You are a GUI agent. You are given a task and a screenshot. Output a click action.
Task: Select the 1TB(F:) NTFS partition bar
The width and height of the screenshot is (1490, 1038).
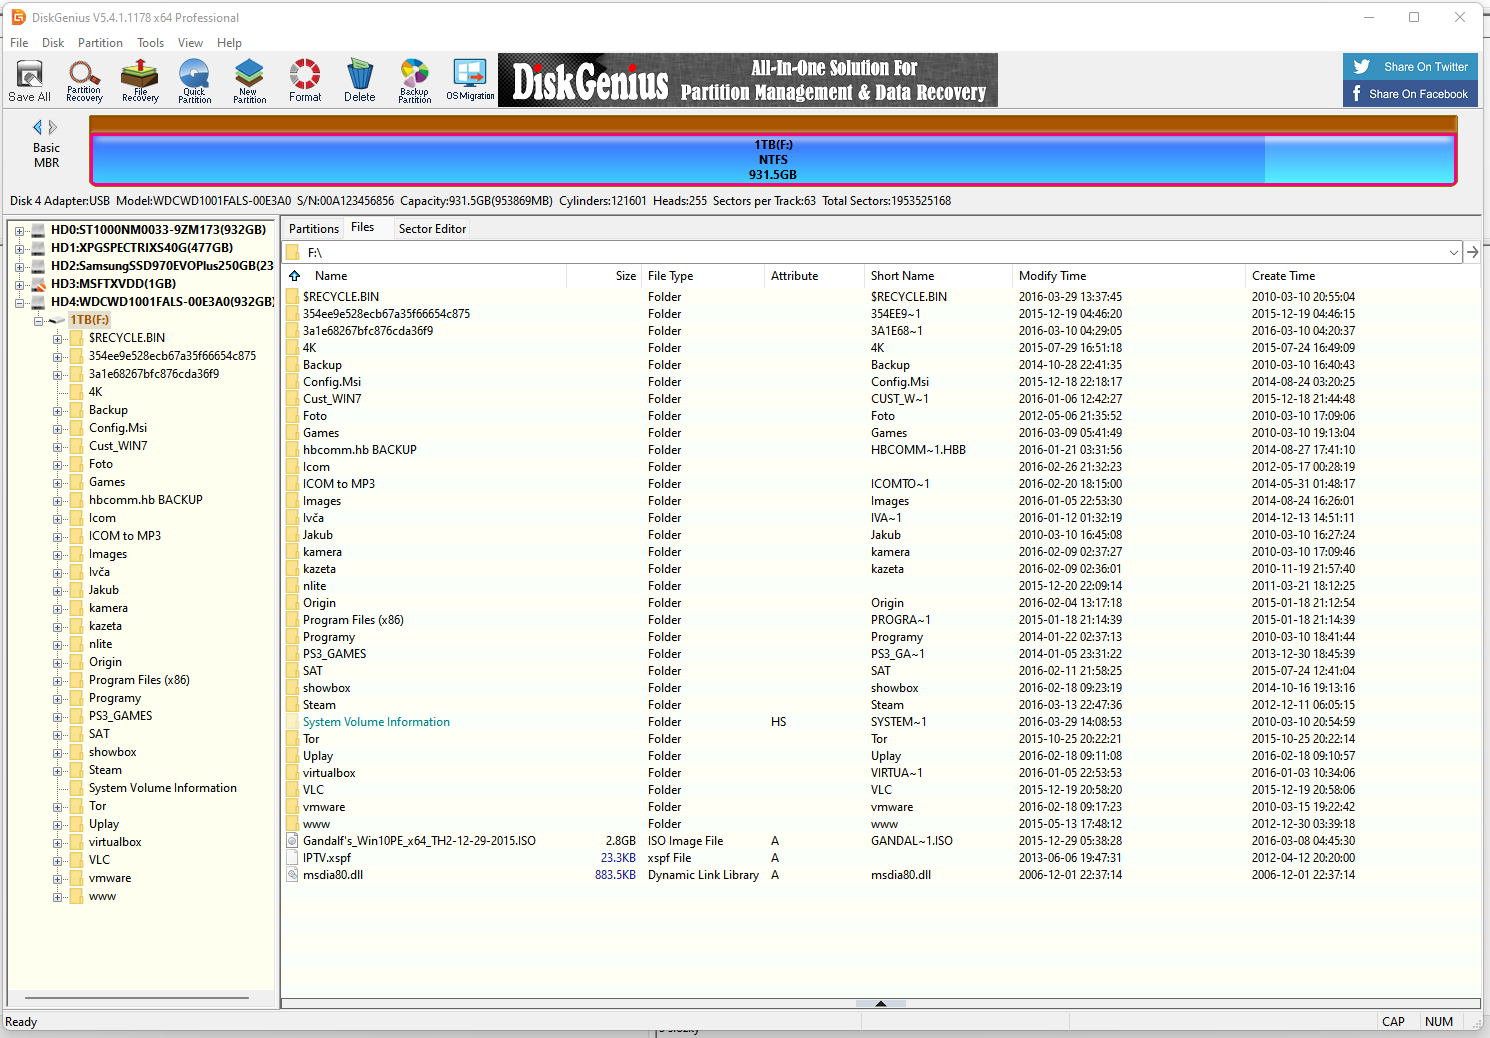(772, 160)
